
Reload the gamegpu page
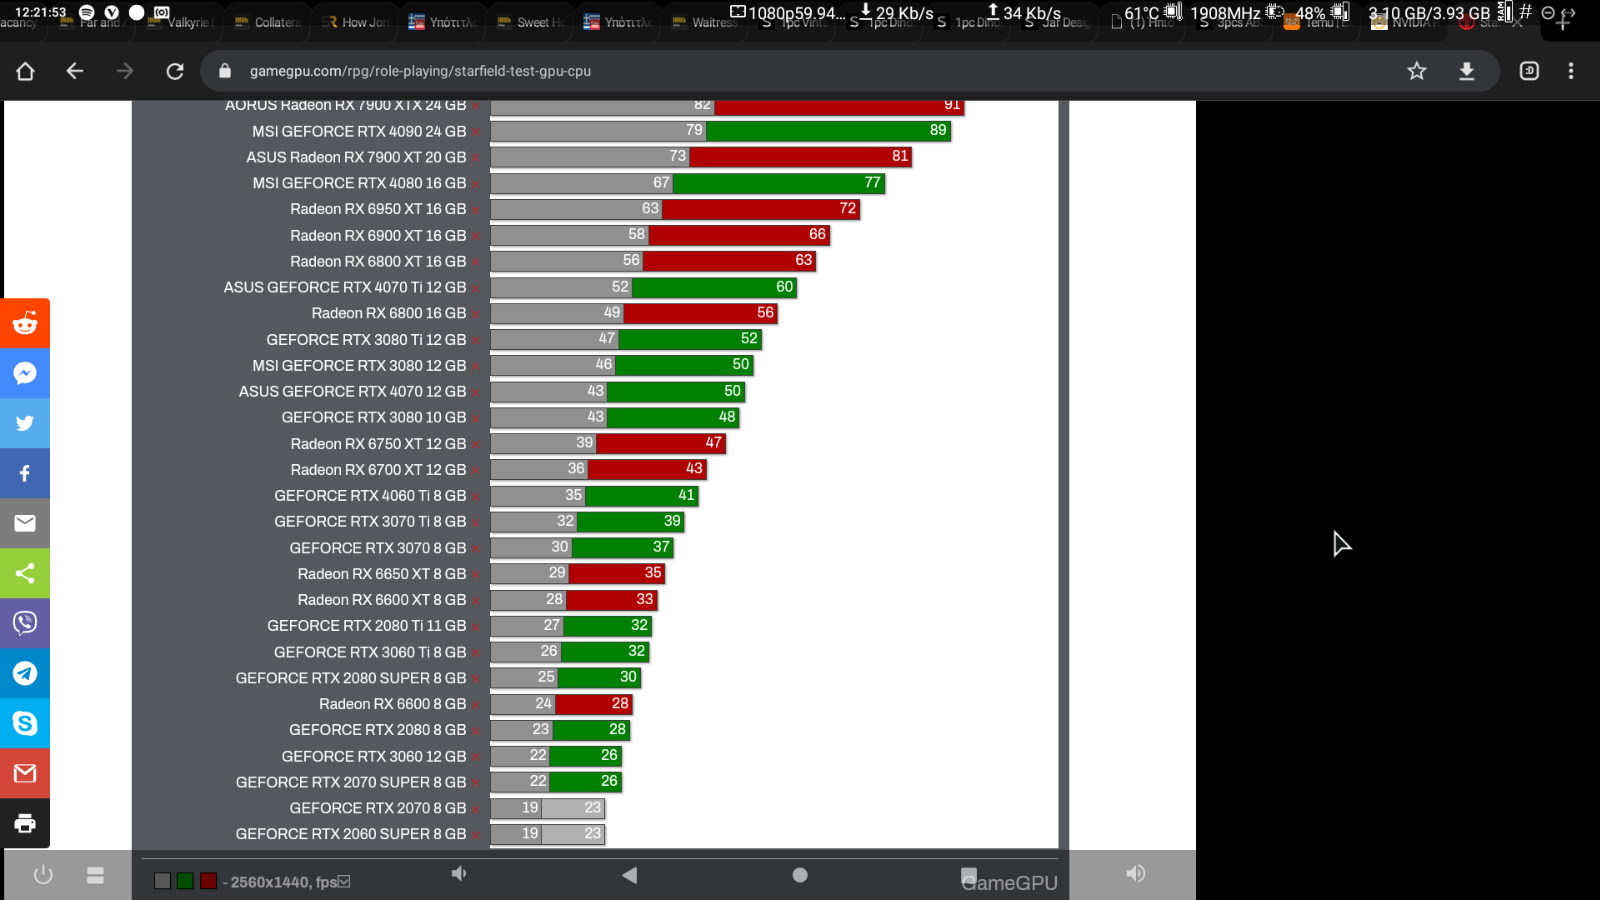point(175,71)
